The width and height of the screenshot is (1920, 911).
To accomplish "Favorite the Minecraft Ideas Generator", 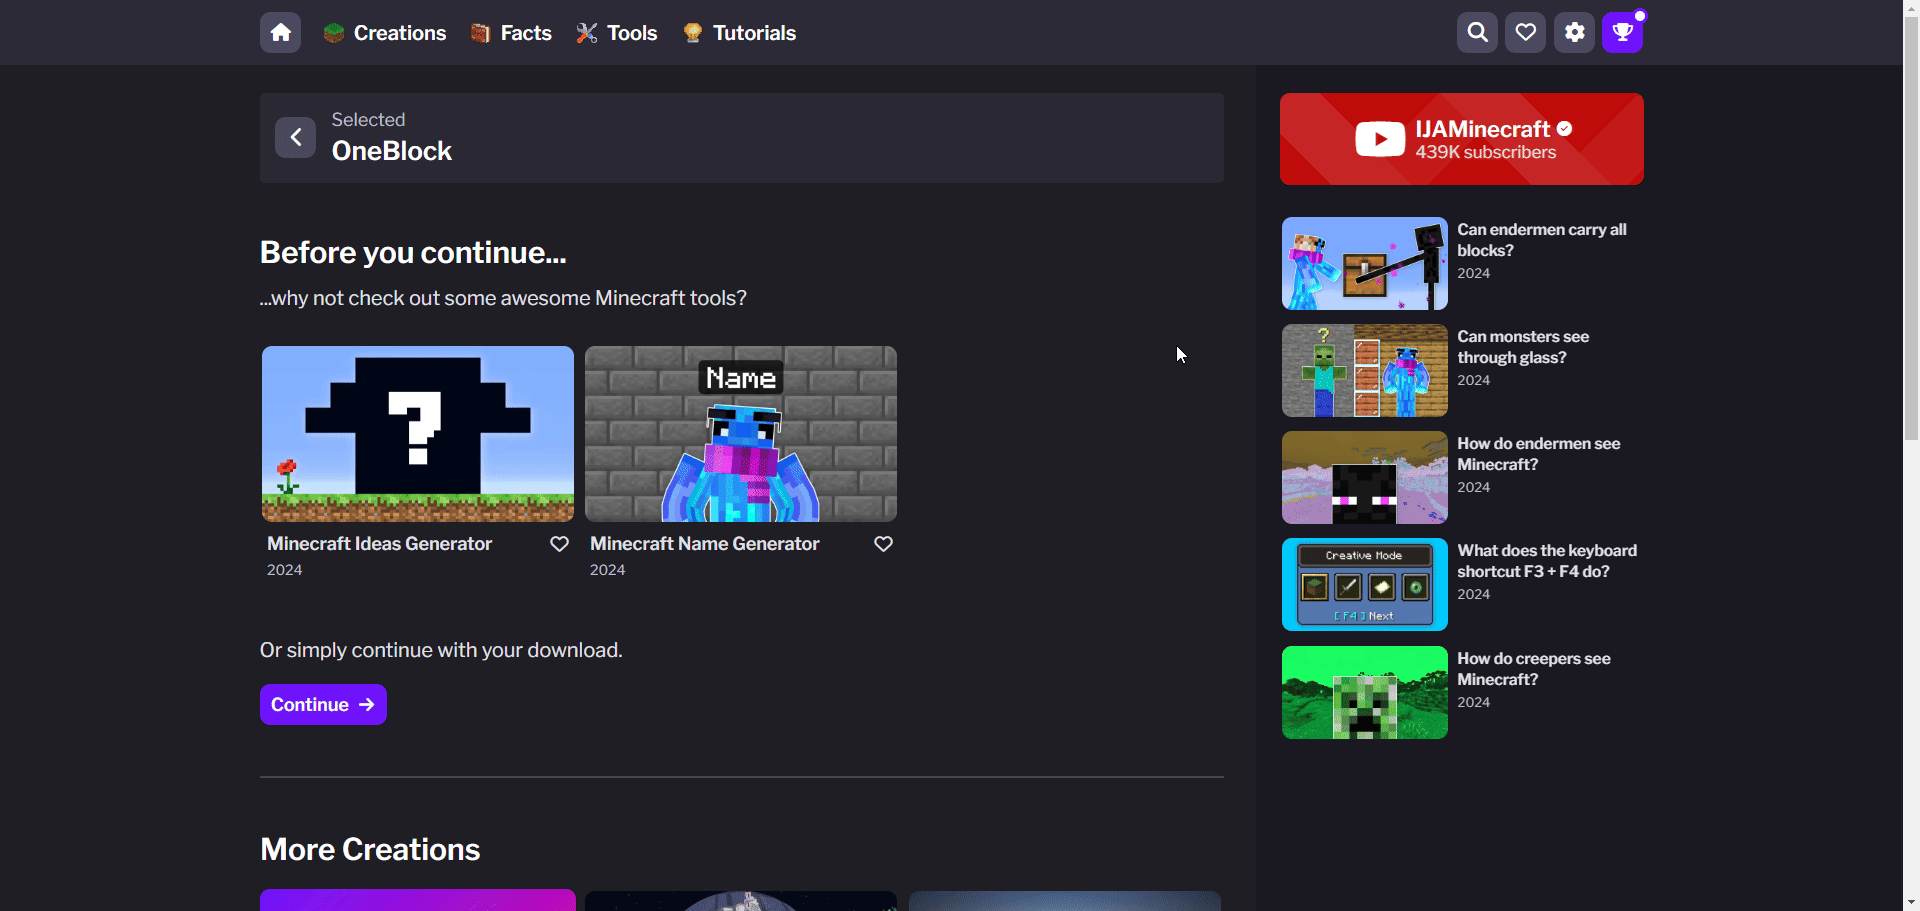I will point(559,544).
